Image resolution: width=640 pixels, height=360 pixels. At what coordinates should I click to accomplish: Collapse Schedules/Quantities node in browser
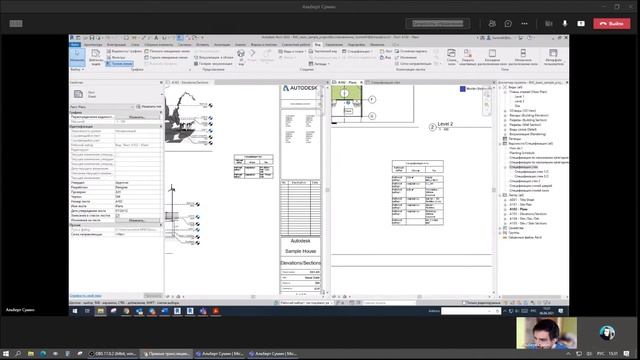pos(500,144)
